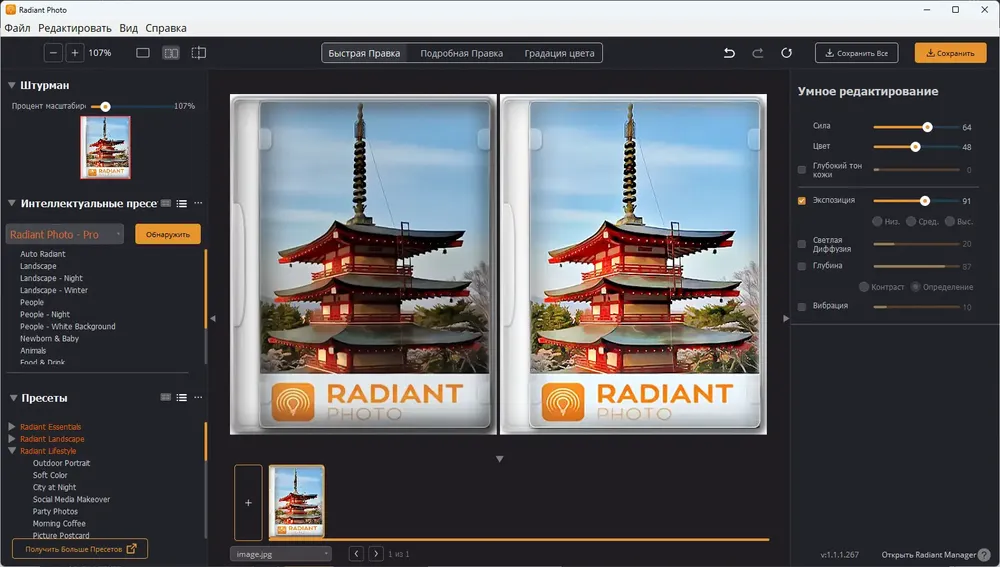Collapse the Штурман panel
This screenshot has width=1000, height=567.
point(12,85)
